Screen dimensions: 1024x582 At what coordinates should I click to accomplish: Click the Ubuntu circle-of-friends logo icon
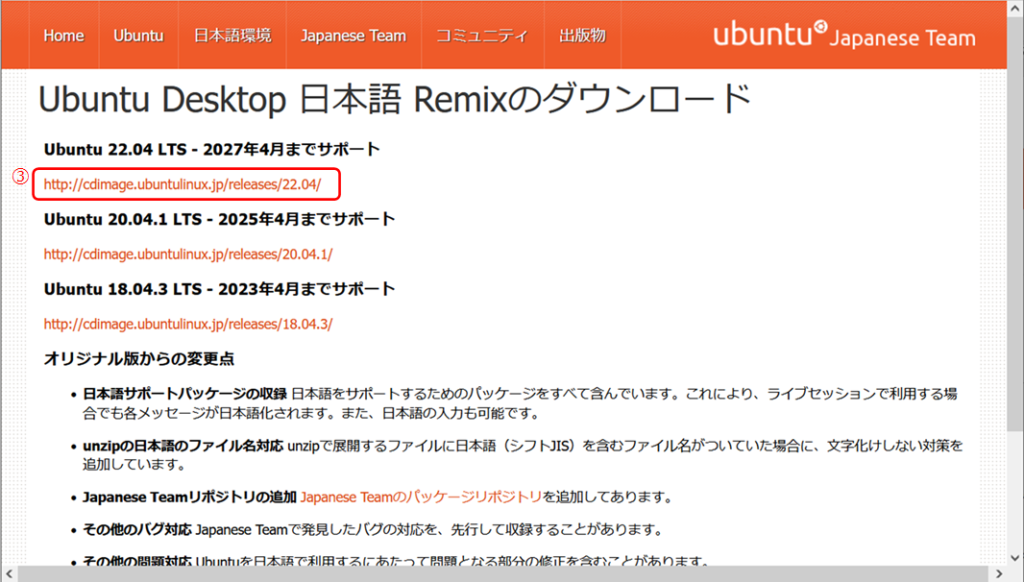pos(821,27)
